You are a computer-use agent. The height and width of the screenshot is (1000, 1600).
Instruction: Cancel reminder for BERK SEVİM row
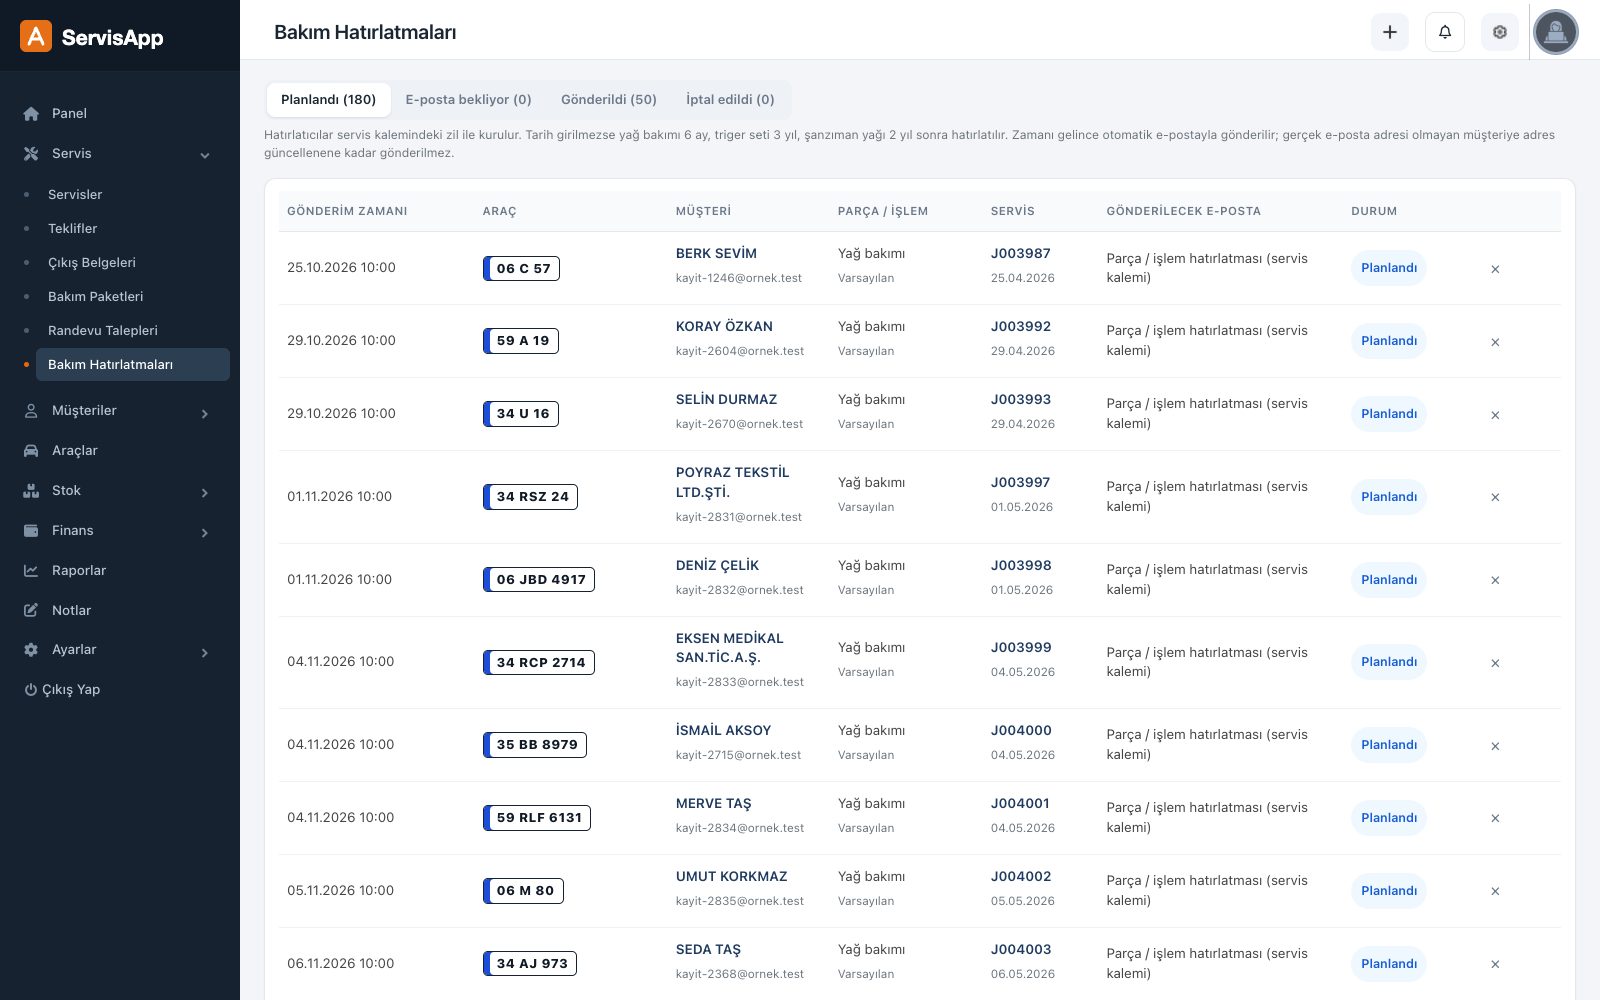click(1495, 269)
